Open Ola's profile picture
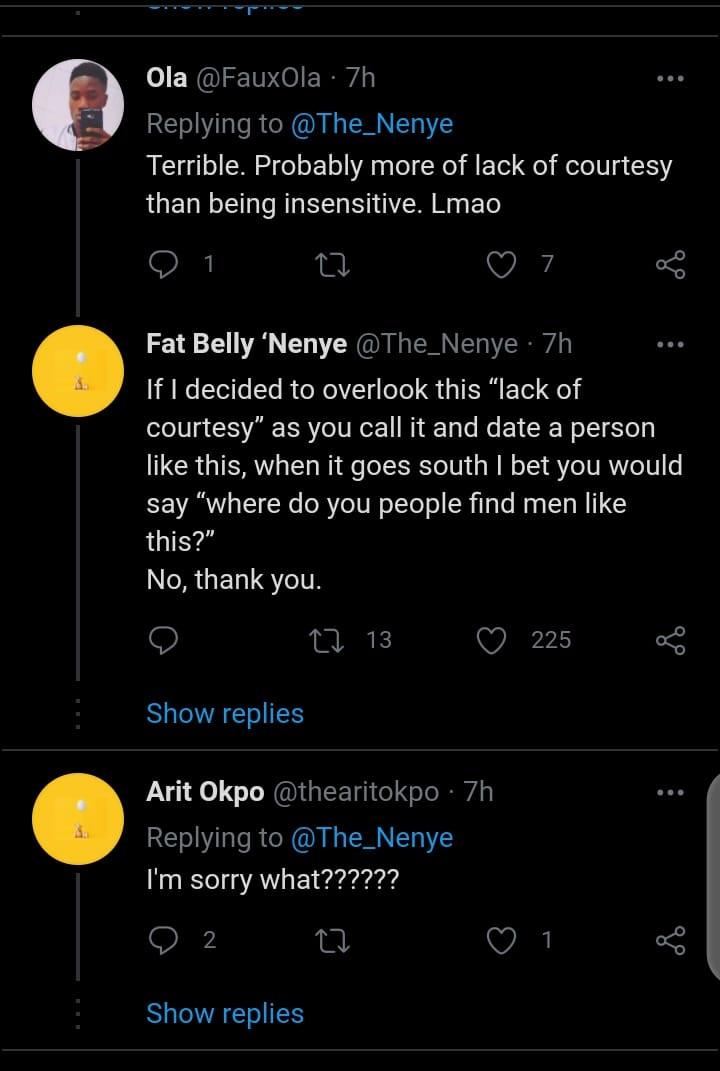Viewport: 720px width, 1071px height. click(x=78, y=104)
